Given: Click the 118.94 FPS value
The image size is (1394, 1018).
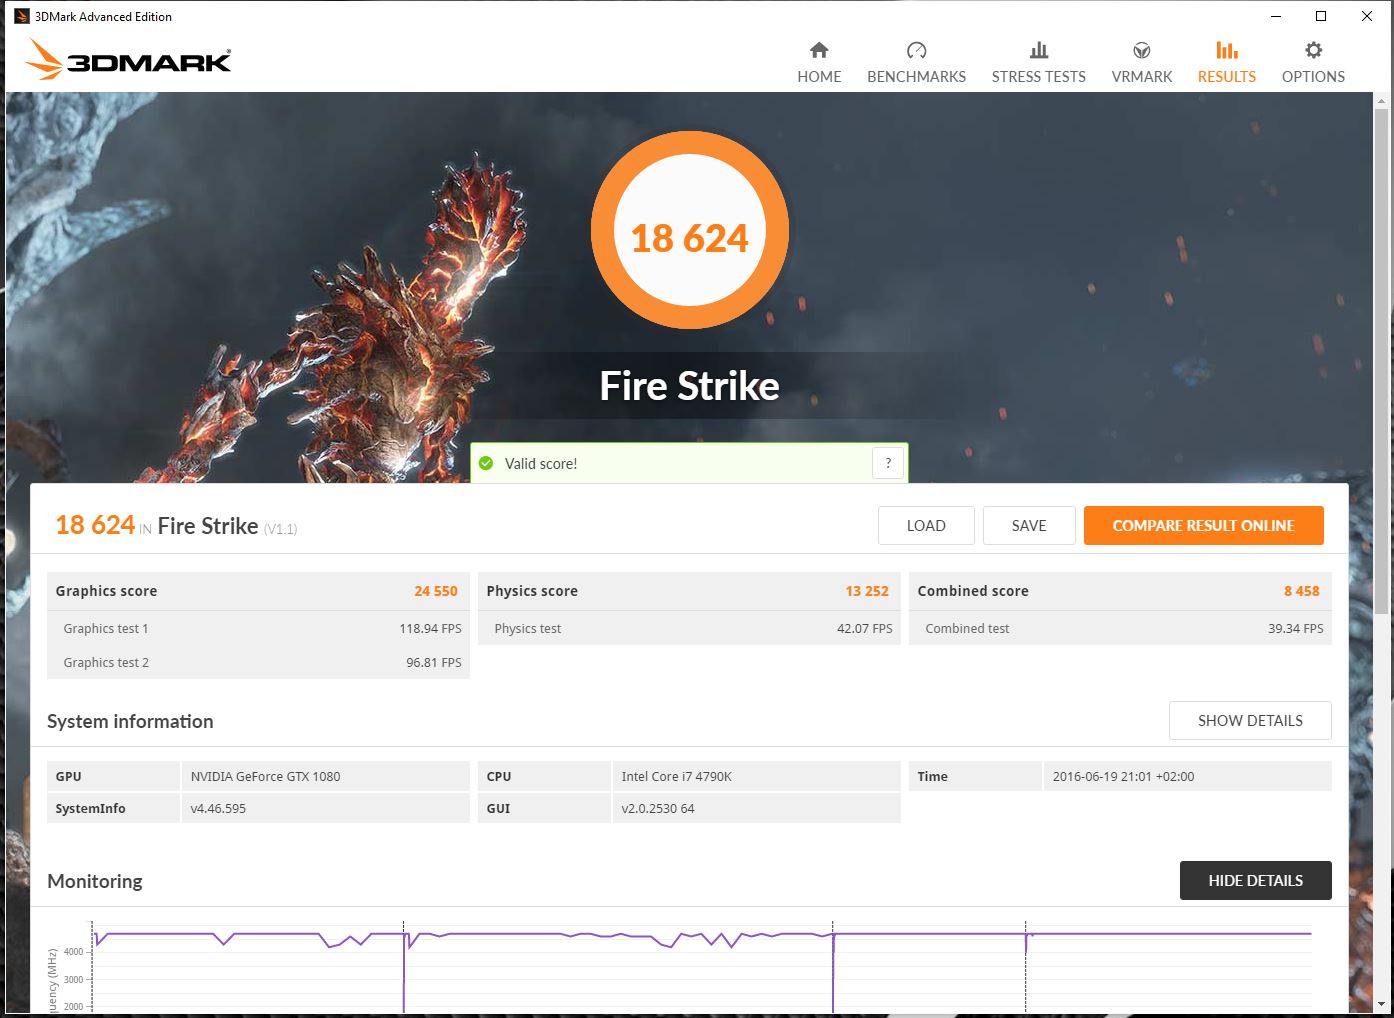Looking at the screenshot, I should (431, 628).
